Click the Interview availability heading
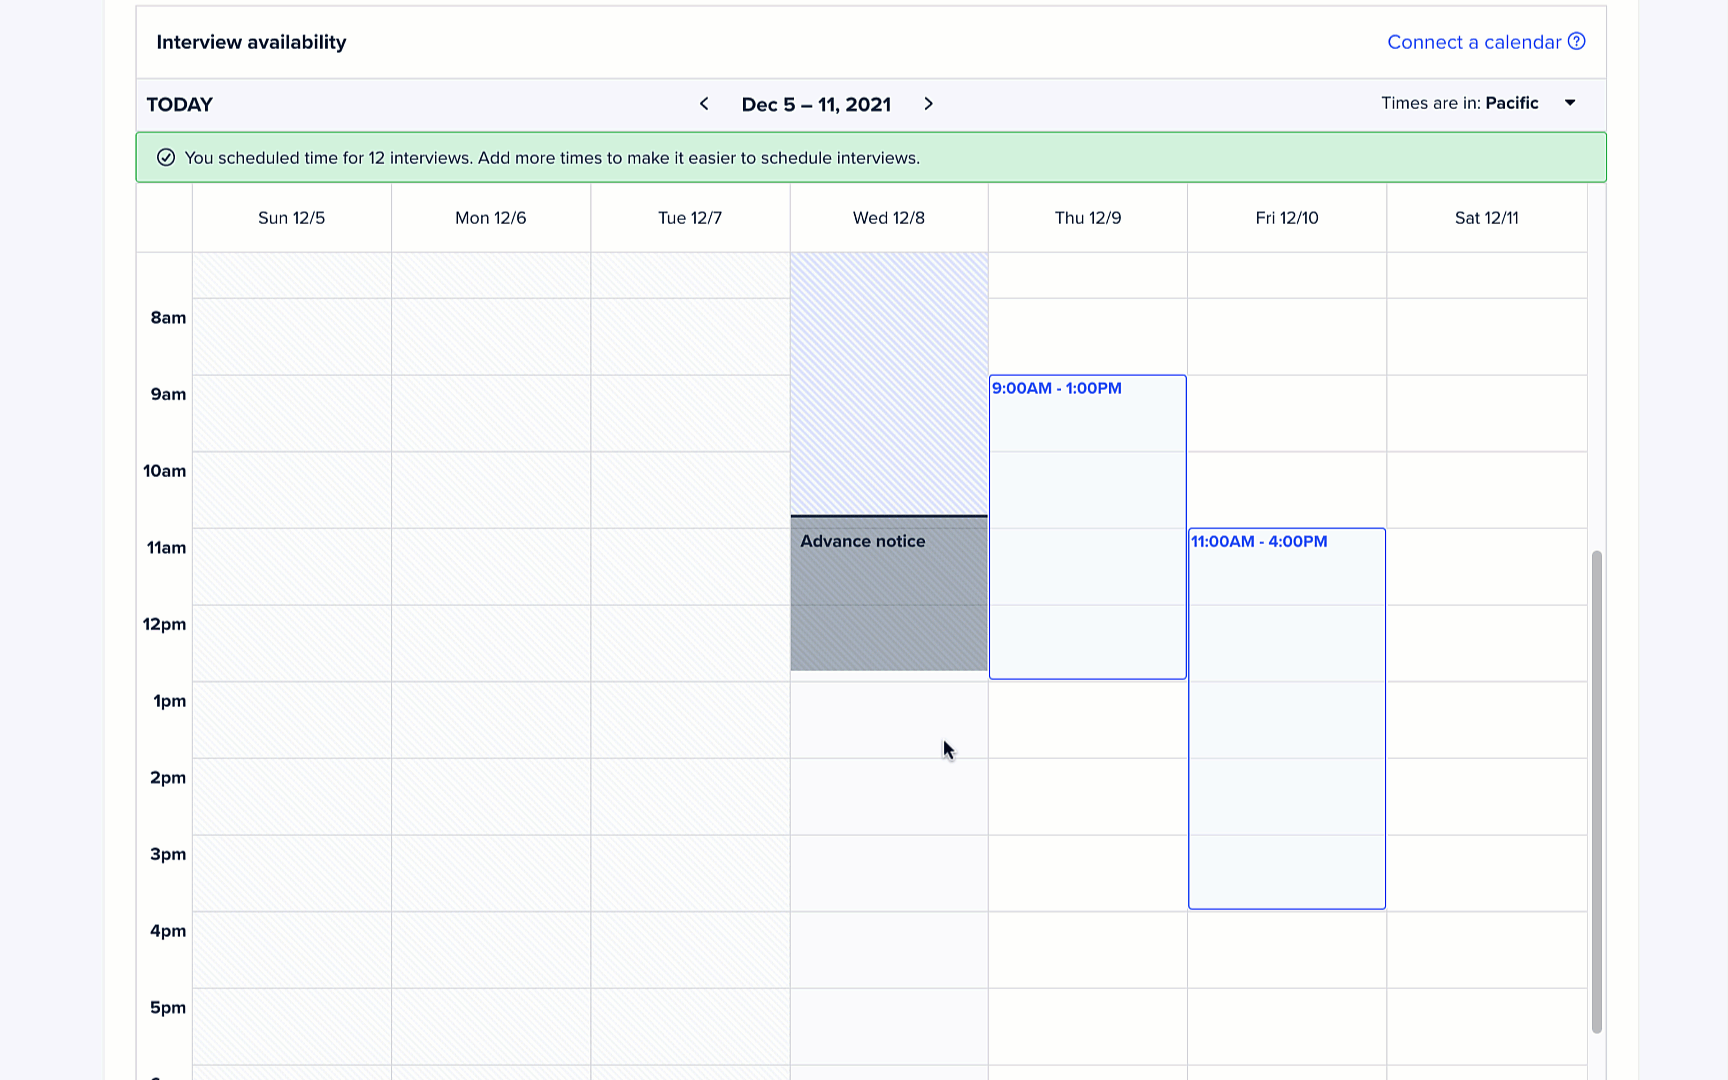 point(251,42)
